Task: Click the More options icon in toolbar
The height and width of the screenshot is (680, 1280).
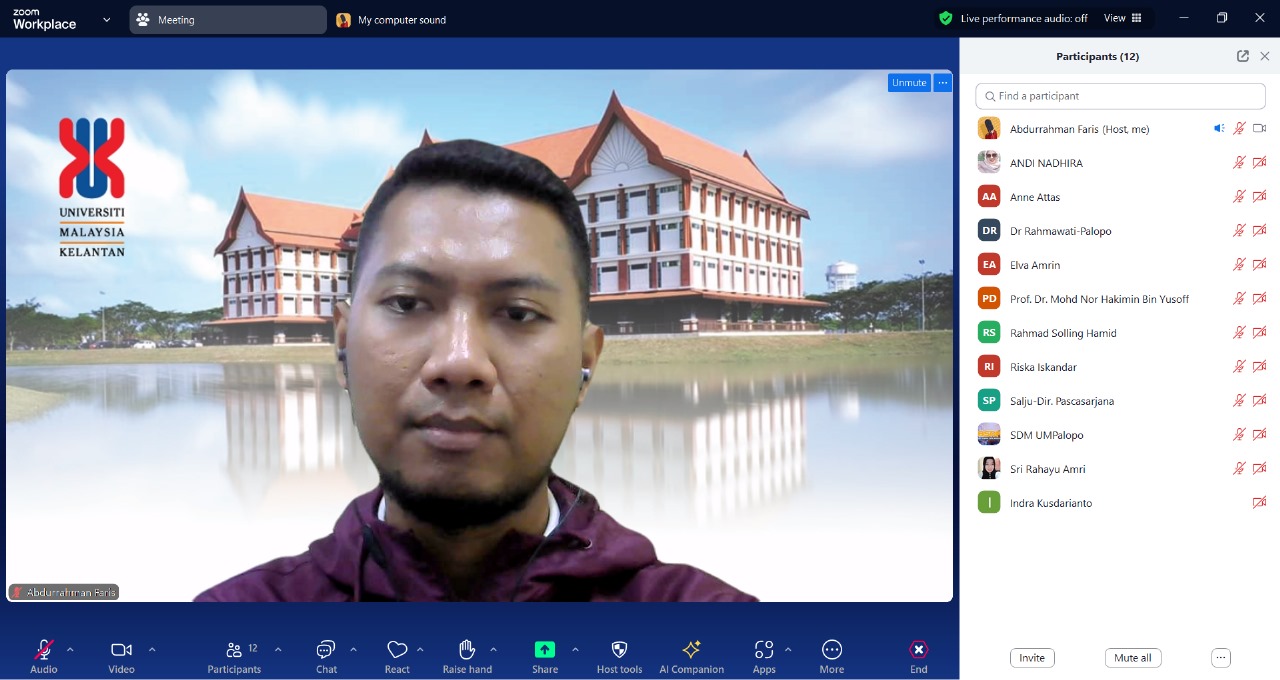Action: pos(831,650)
